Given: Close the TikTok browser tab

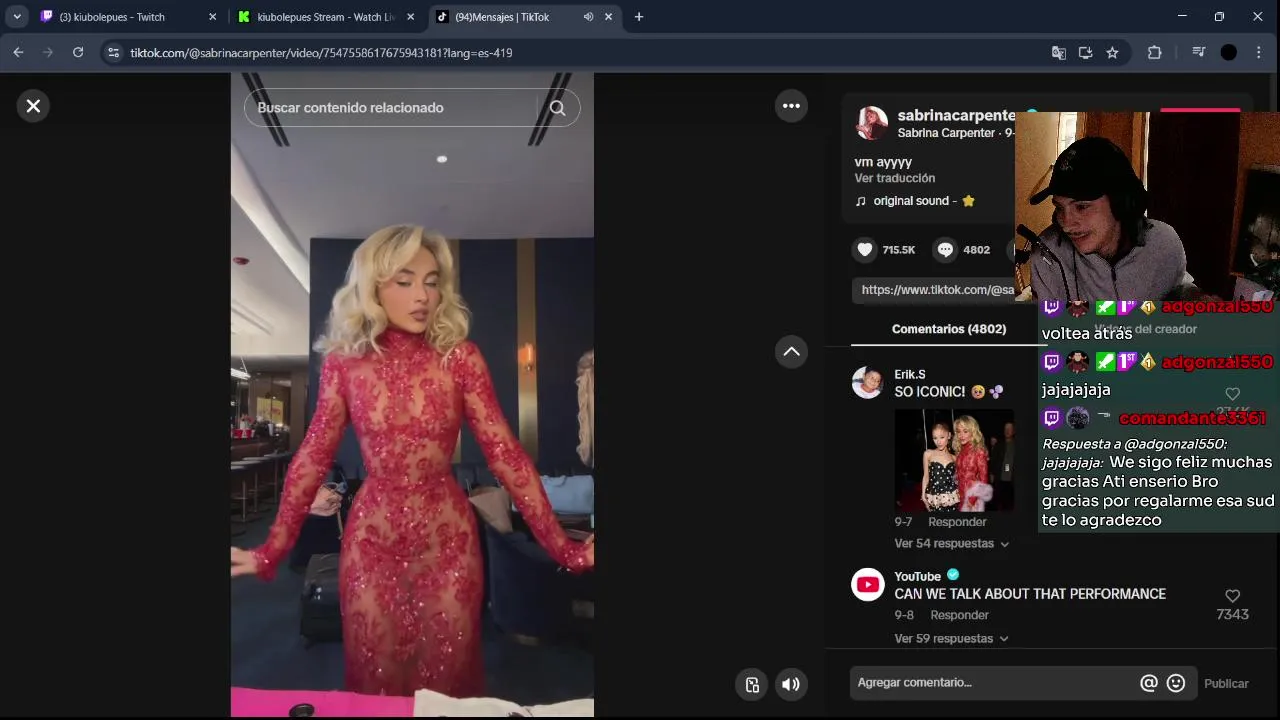Looking at the screenshot, I should coord(608,17).
